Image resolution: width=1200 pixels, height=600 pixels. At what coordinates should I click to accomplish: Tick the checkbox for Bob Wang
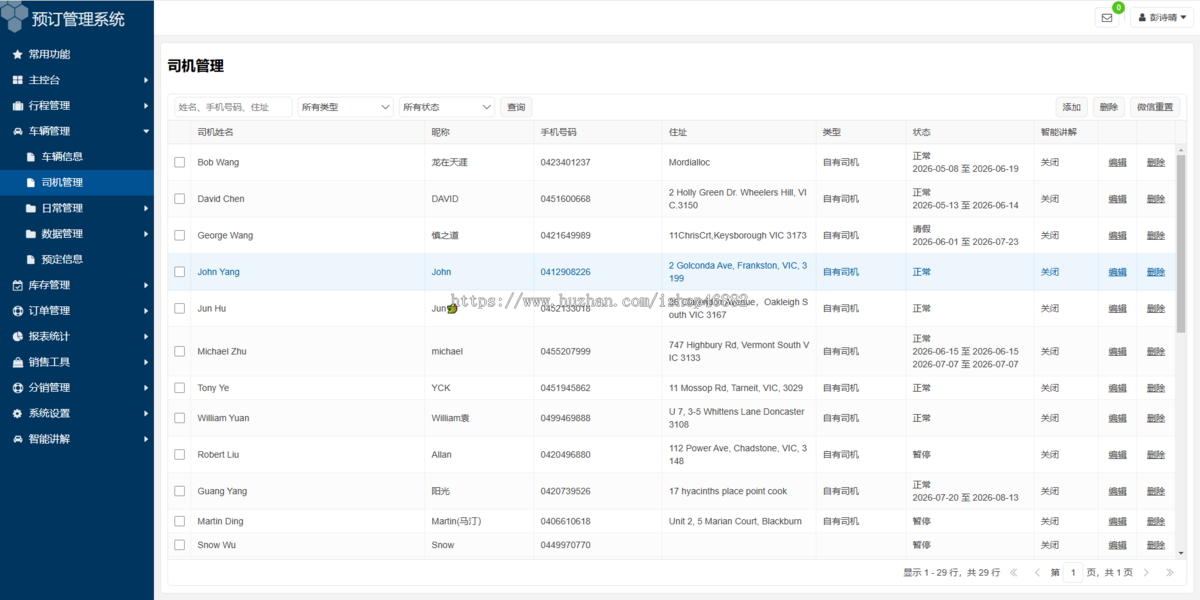click(x=180, y=162)
